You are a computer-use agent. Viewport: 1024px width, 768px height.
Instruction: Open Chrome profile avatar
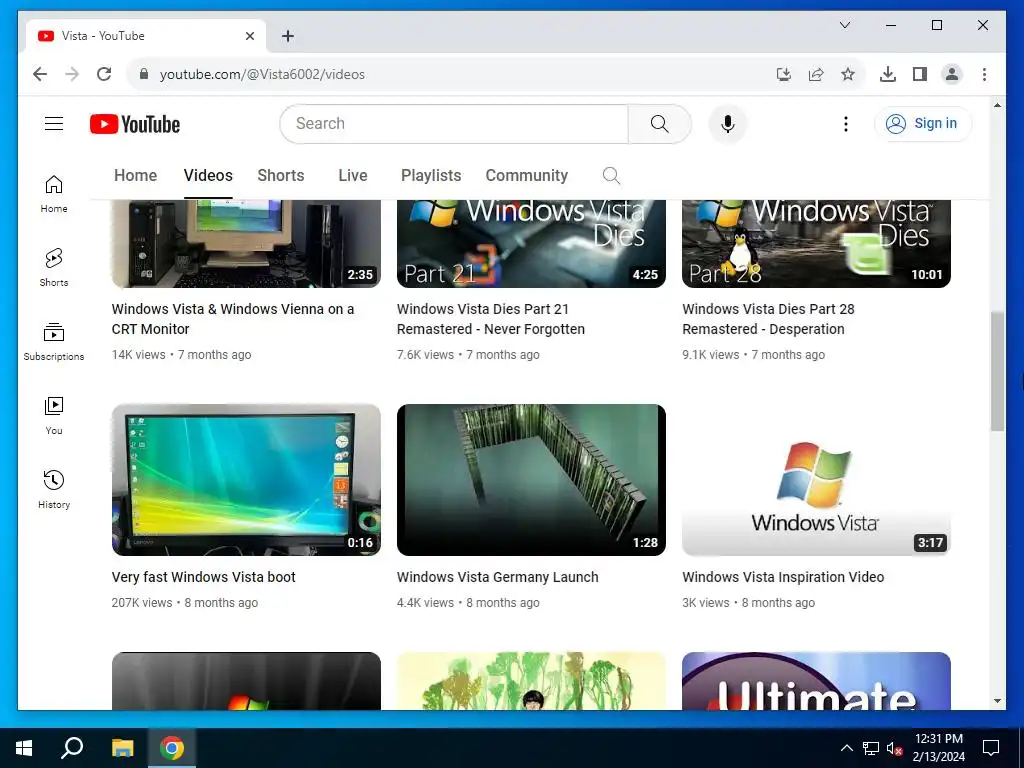coord(952,74)
